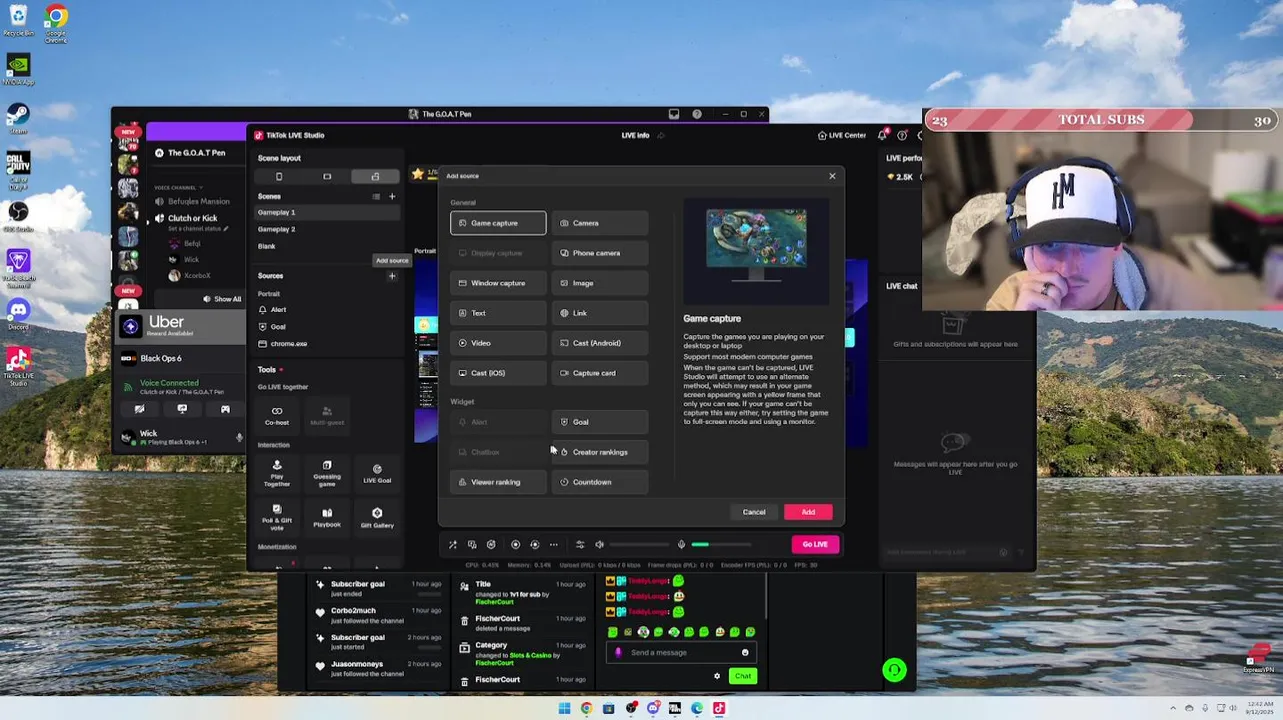Open emoji picker in message box
Image resolution: width=1283 pixels, height=720 pixels.
pyautogui.click(x=745, y=652)
